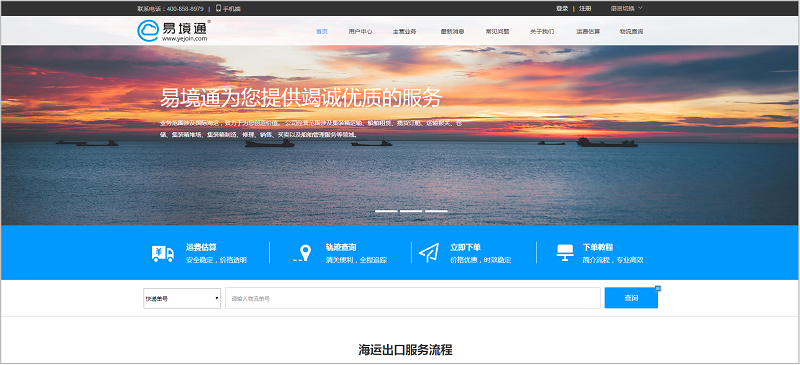Select the third carousel slide indicator
800x365 pixels.
[x=436, y=211]
